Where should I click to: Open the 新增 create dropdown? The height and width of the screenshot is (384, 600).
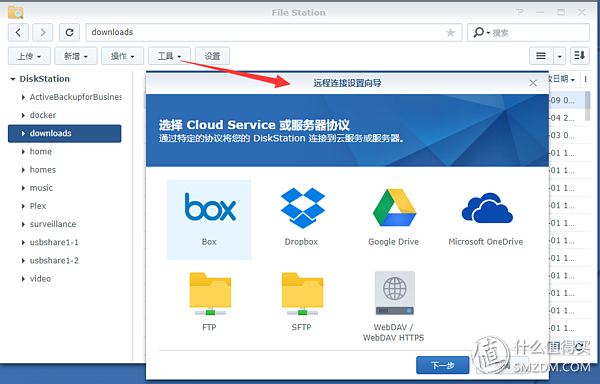tap(76, 56)
